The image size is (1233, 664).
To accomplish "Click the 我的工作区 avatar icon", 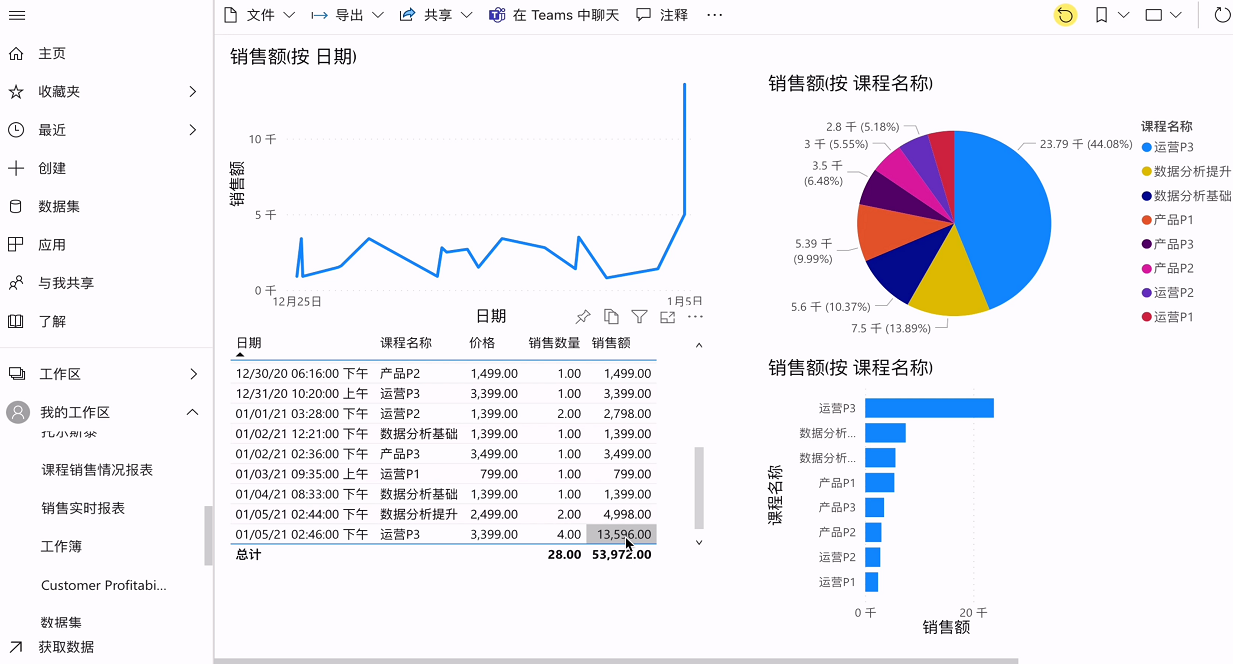I will [16, 412].
